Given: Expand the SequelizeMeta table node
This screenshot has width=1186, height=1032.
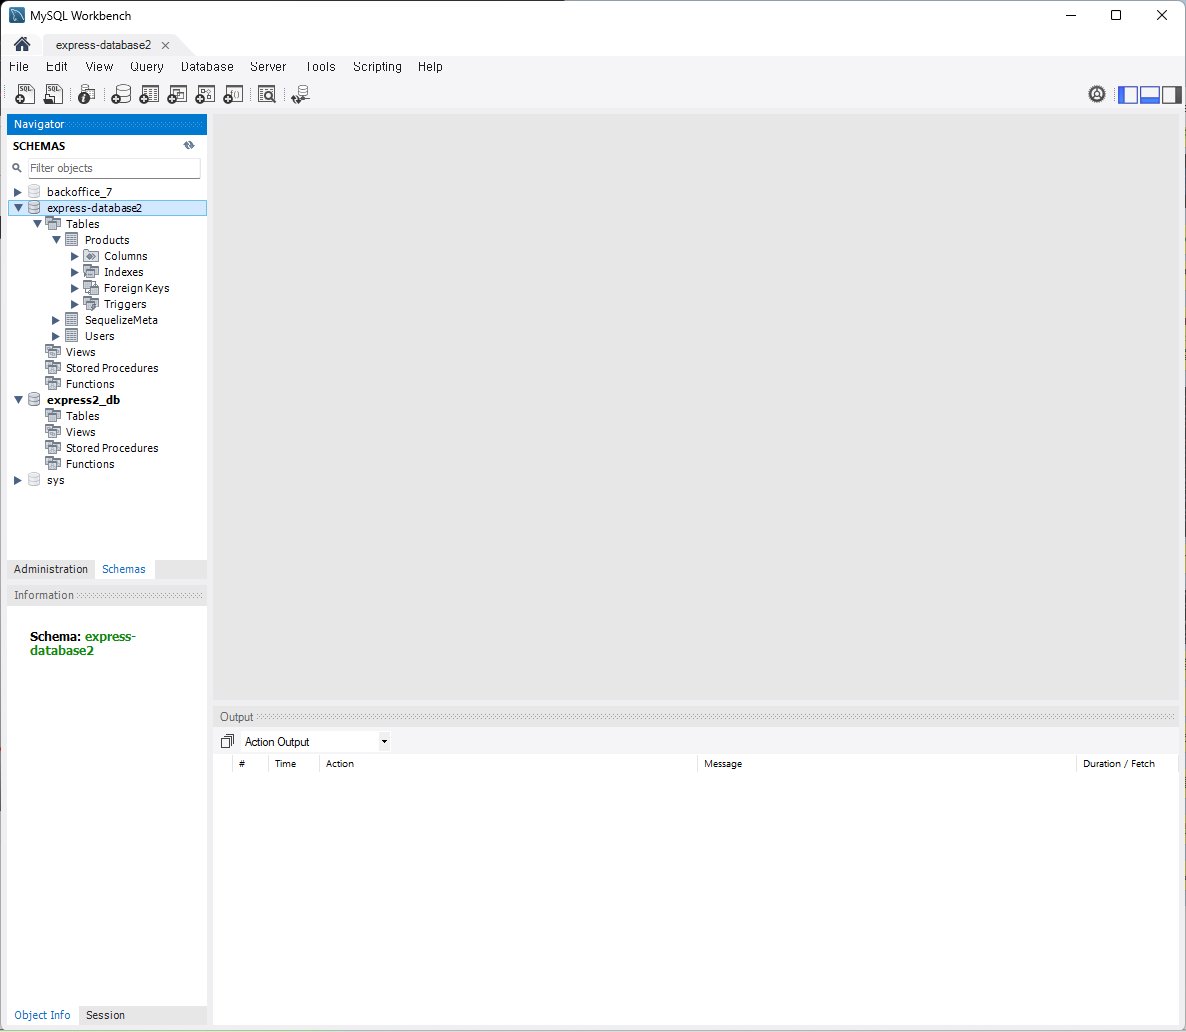Looking at the screenshot, I should point(55,321).
